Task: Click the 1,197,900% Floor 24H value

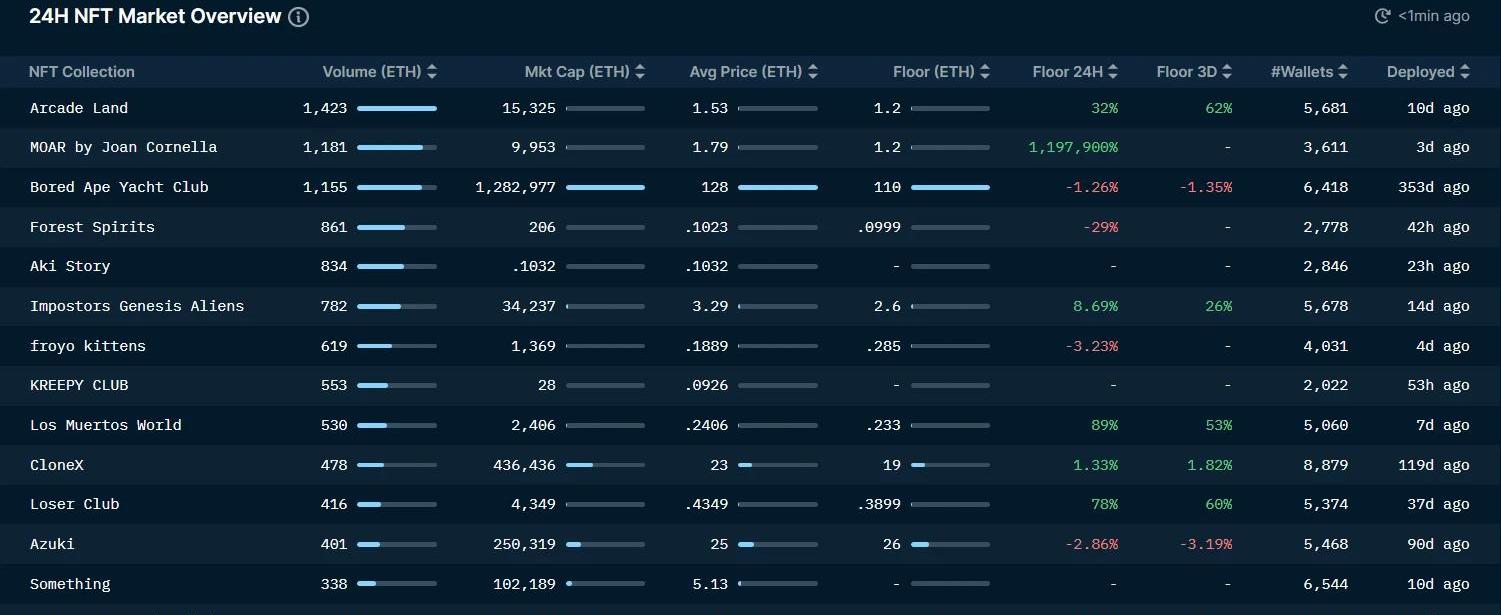Action: 1073,147
